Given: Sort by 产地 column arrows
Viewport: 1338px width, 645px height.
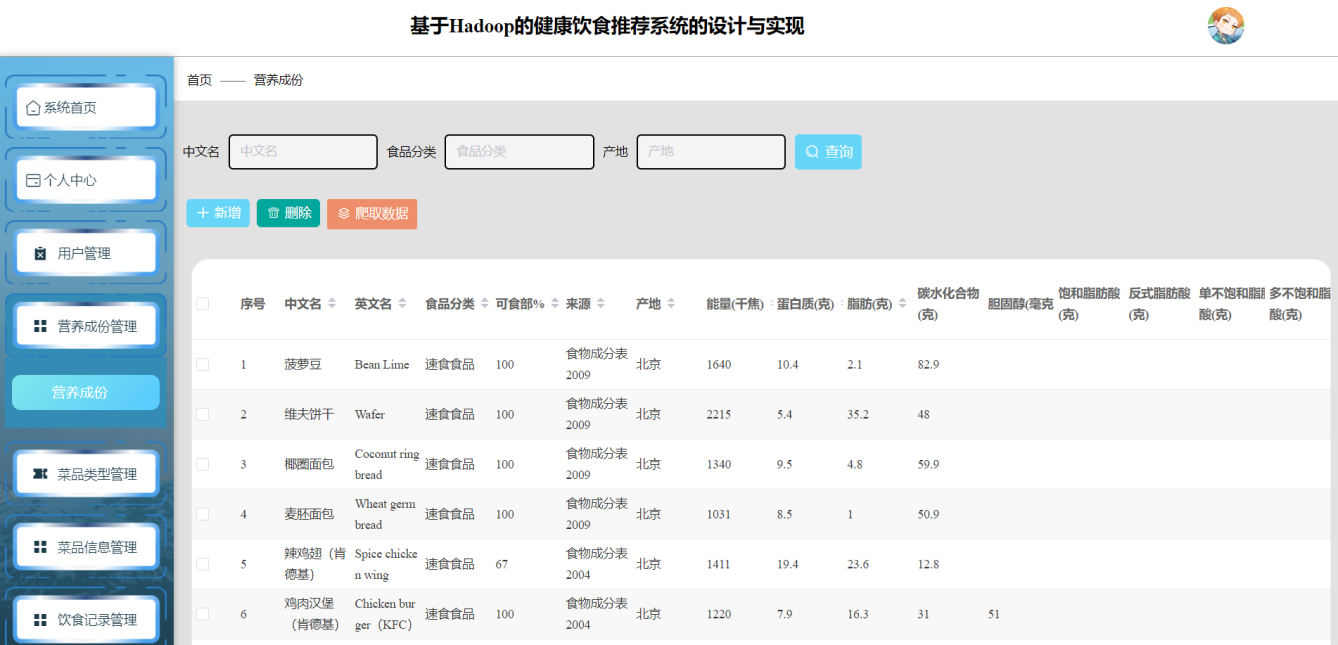Looking at the screenshot, I should (x=671, y=304).
